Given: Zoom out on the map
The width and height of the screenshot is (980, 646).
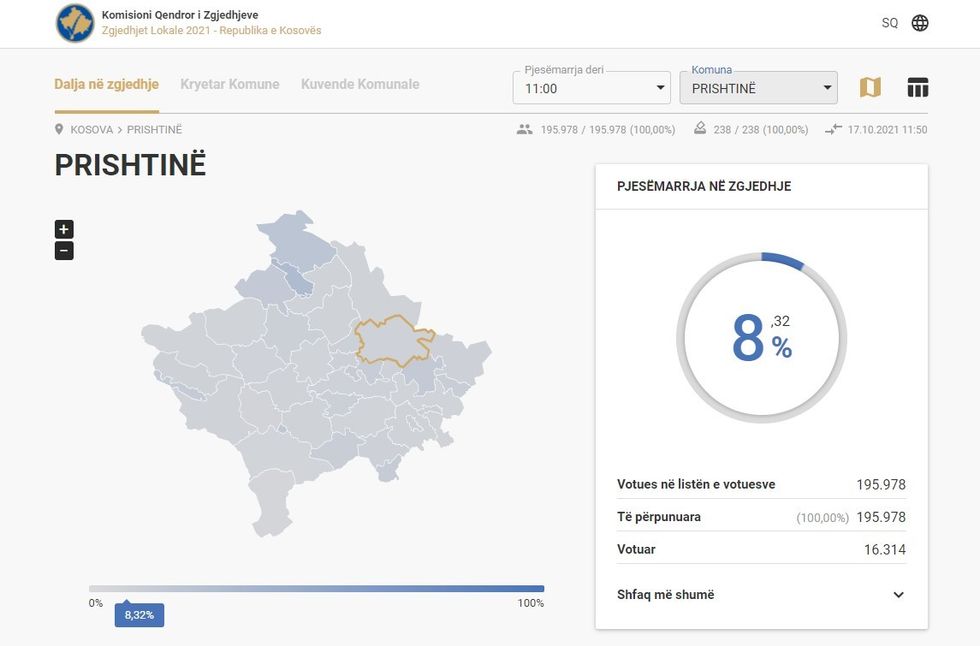Looking at the screenshot, I should 64,250.
